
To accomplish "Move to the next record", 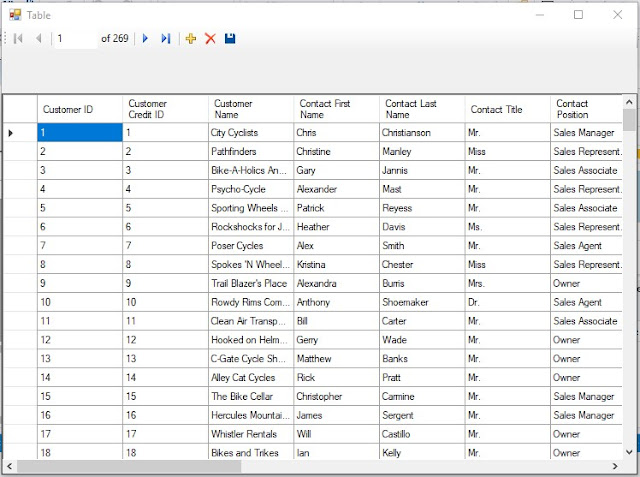I will pos(145,39).
